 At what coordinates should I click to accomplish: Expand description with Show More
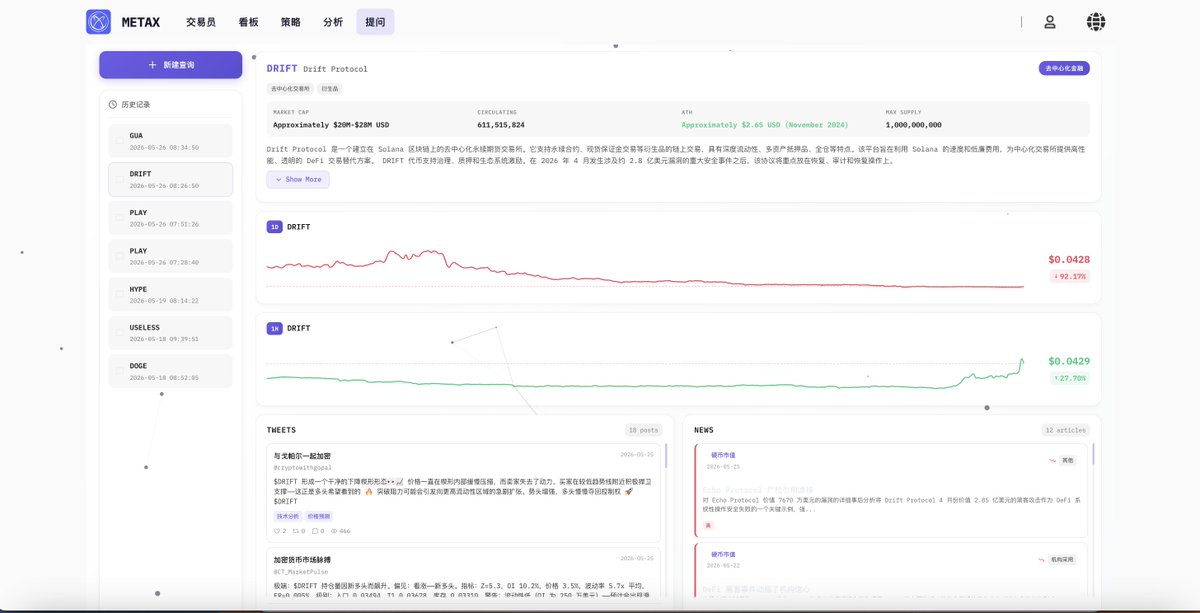click(x=298, y=179)
